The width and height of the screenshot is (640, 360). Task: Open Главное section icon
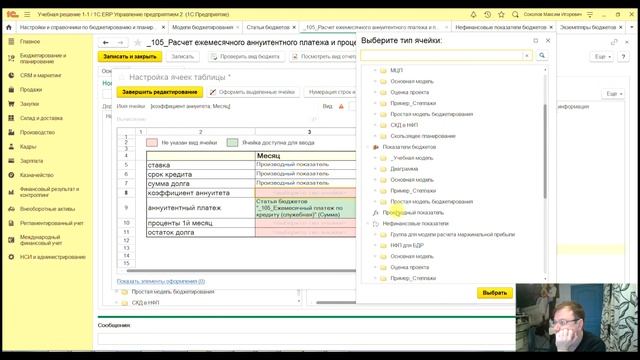click(11, 42)
